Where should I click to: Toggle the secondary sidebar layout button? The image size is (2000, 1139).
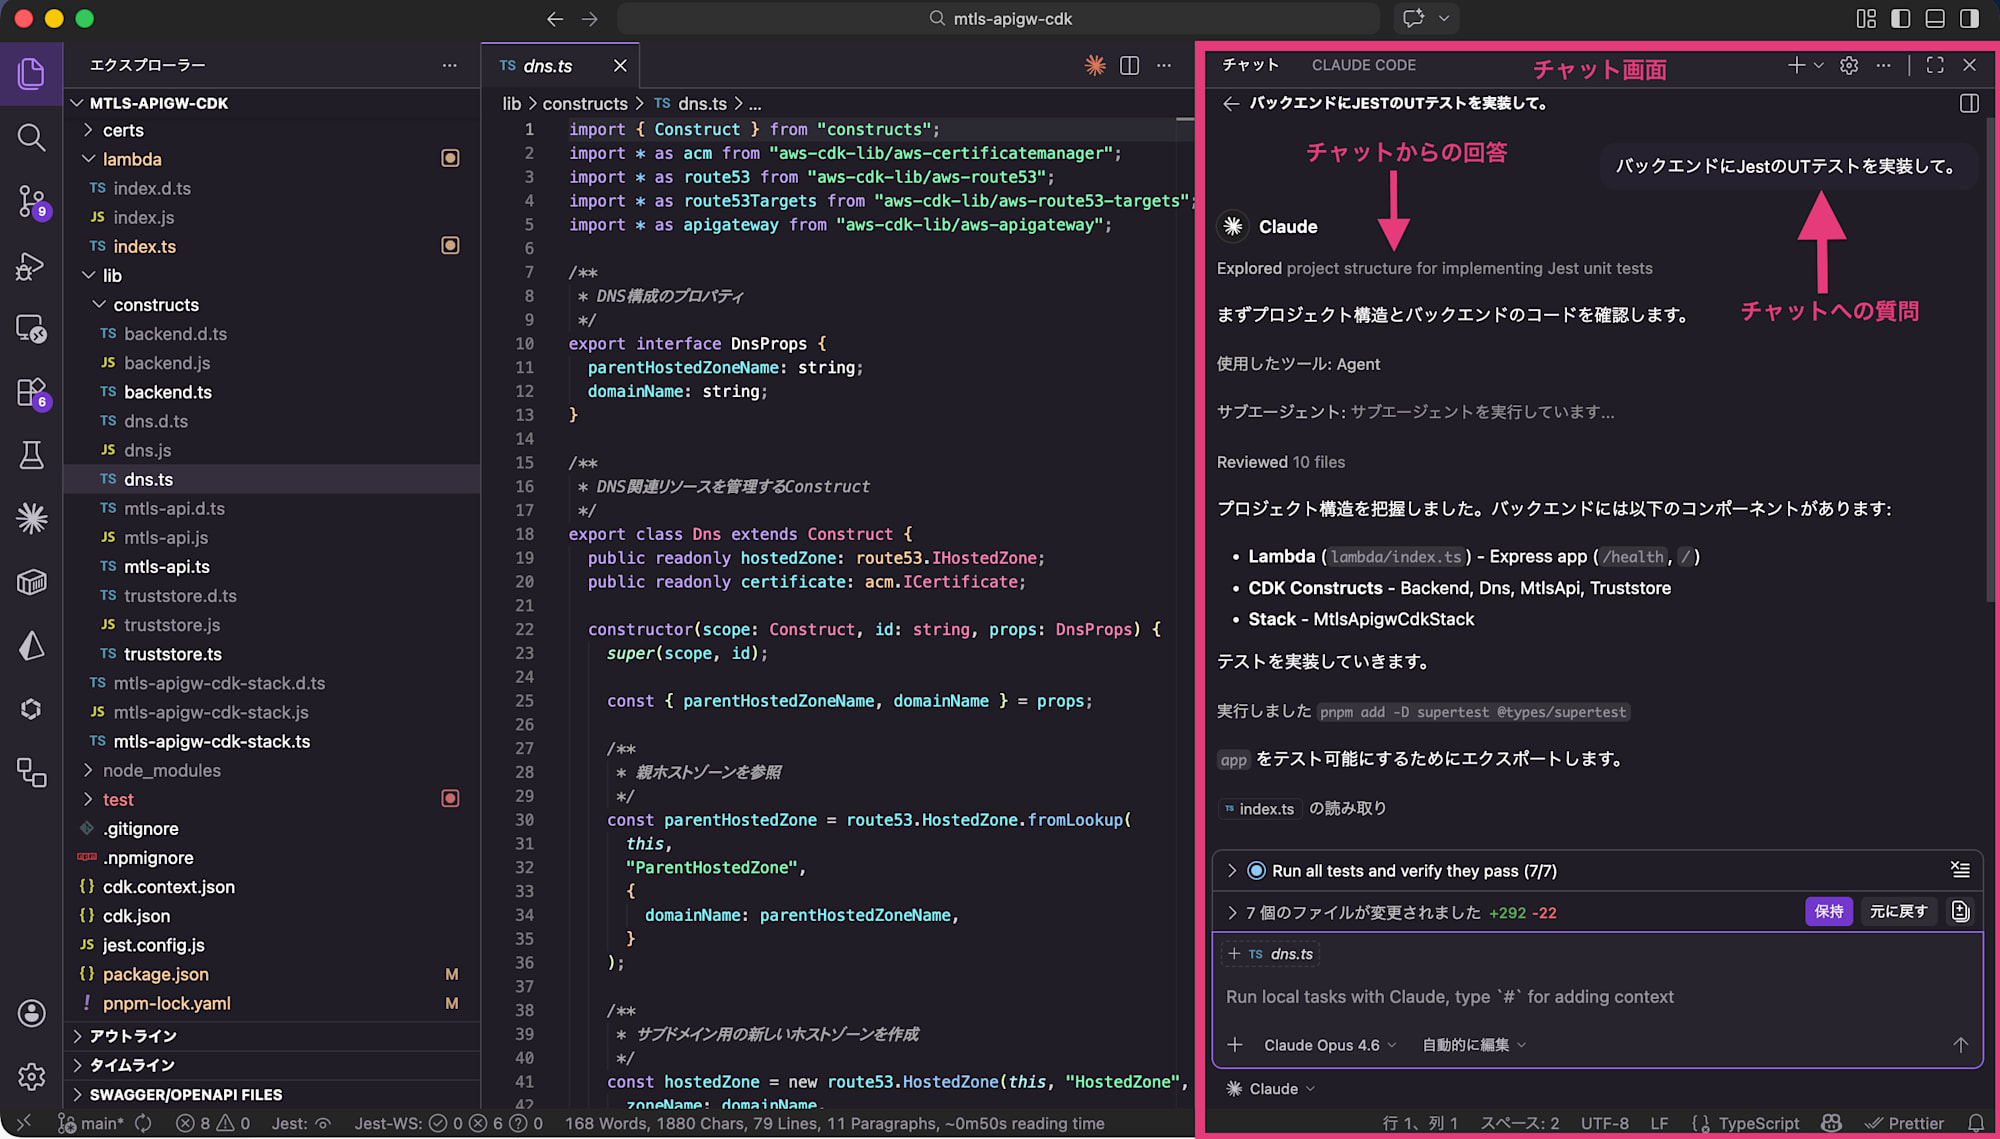[1969, 18]
